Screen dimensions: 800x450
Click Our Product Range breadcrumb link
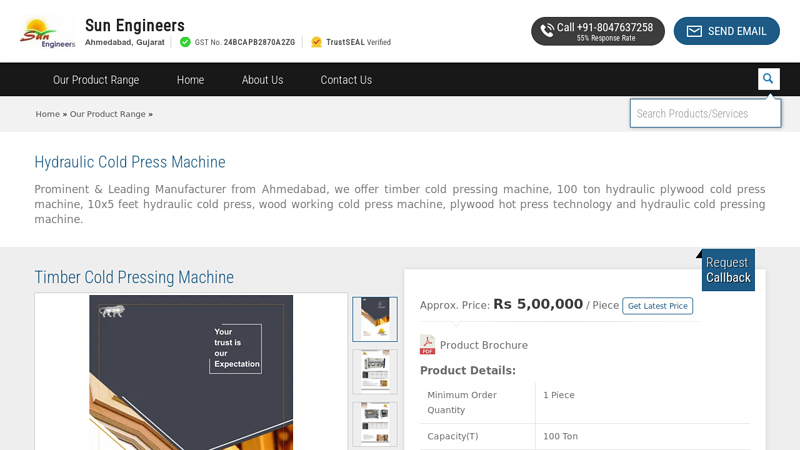click(108, 114)
